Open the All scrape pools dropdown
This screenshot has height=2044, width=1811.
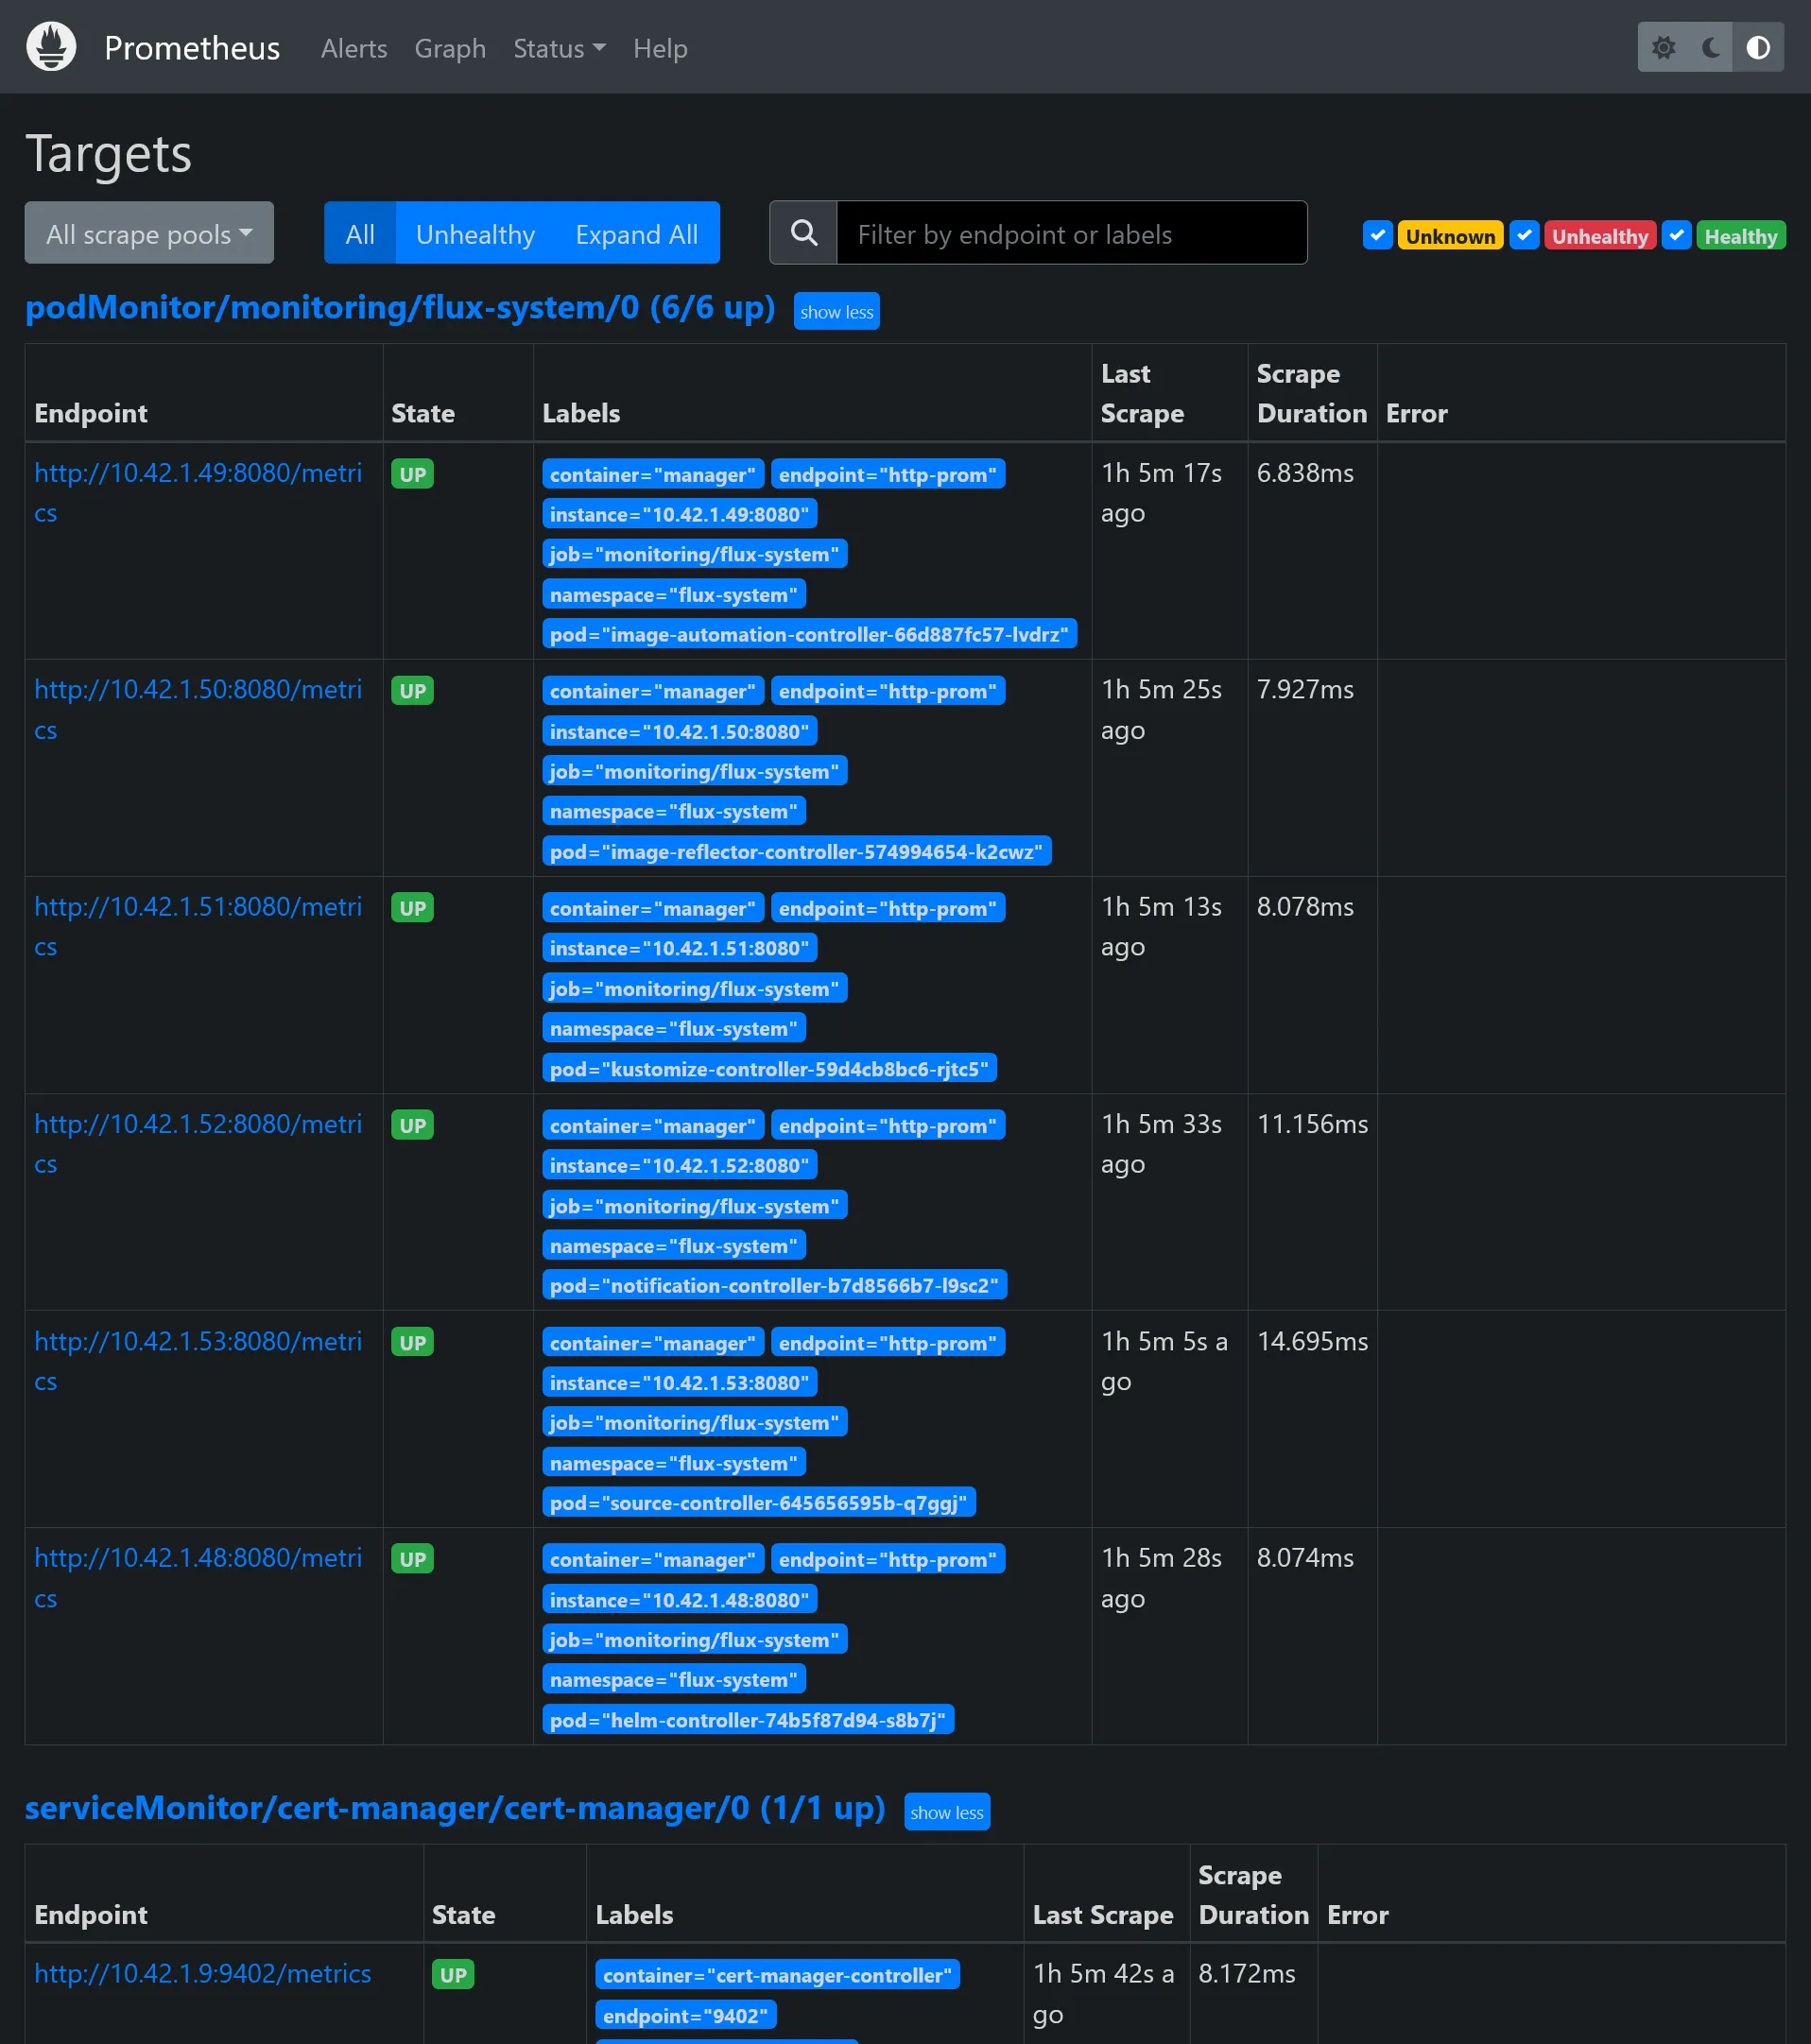click(x=148, y=233)
